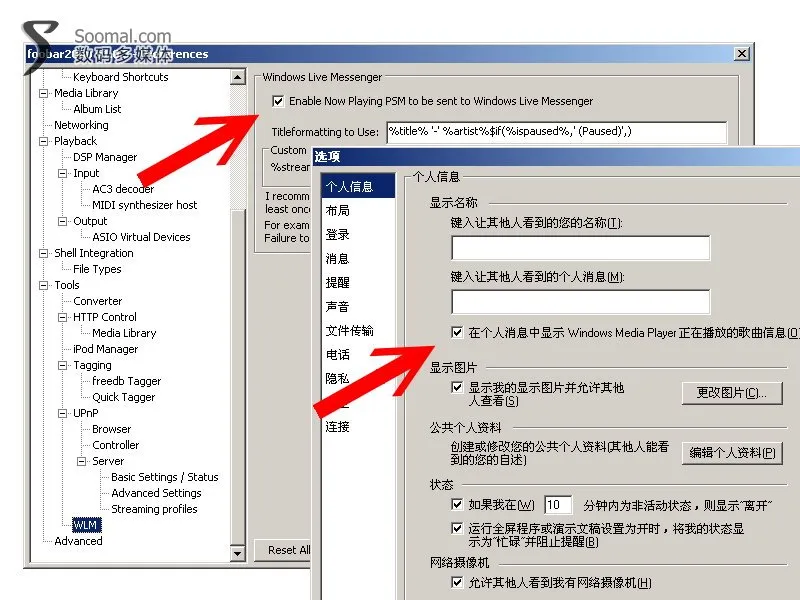Viewport: 800px width, 600px height.
Task: Enable Now Playing PSM checkbox in foobar2000 Preferences
Action: pos(278,101)
